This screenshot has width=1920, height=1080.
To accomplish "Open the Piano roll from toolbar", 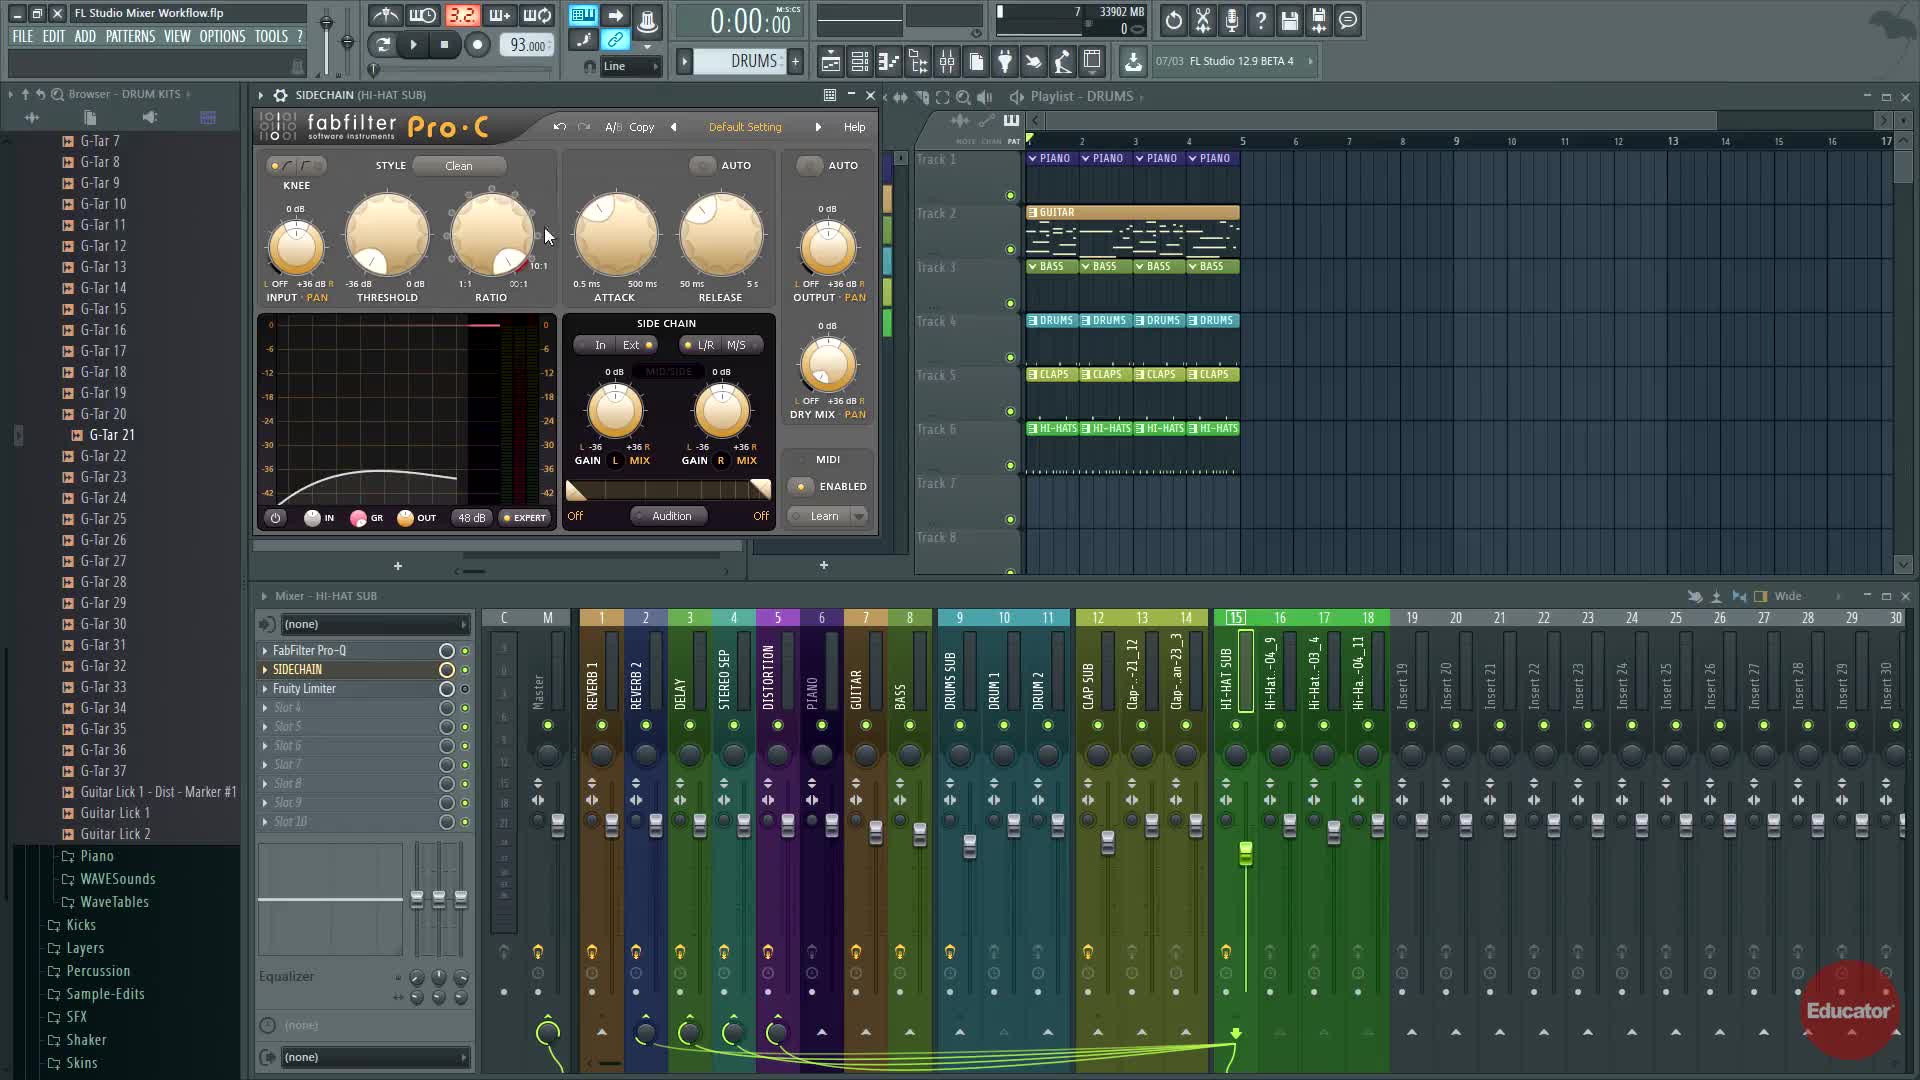I will (888, 62).
